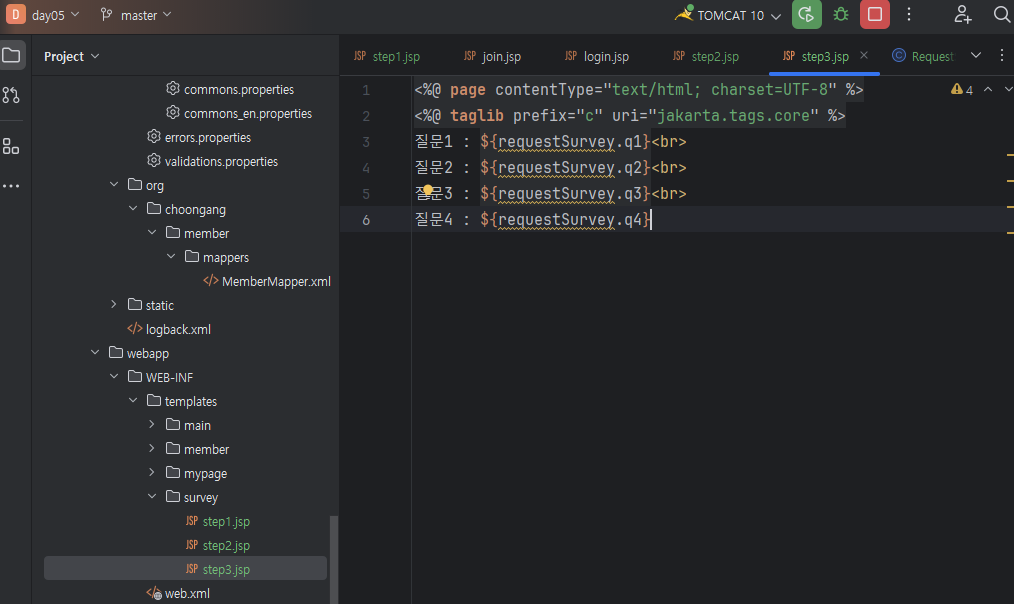Image resolution: width=1014 pixels, height=604 pixels.
Task: Open the master branch dropdown
Action: click(136, 15)
